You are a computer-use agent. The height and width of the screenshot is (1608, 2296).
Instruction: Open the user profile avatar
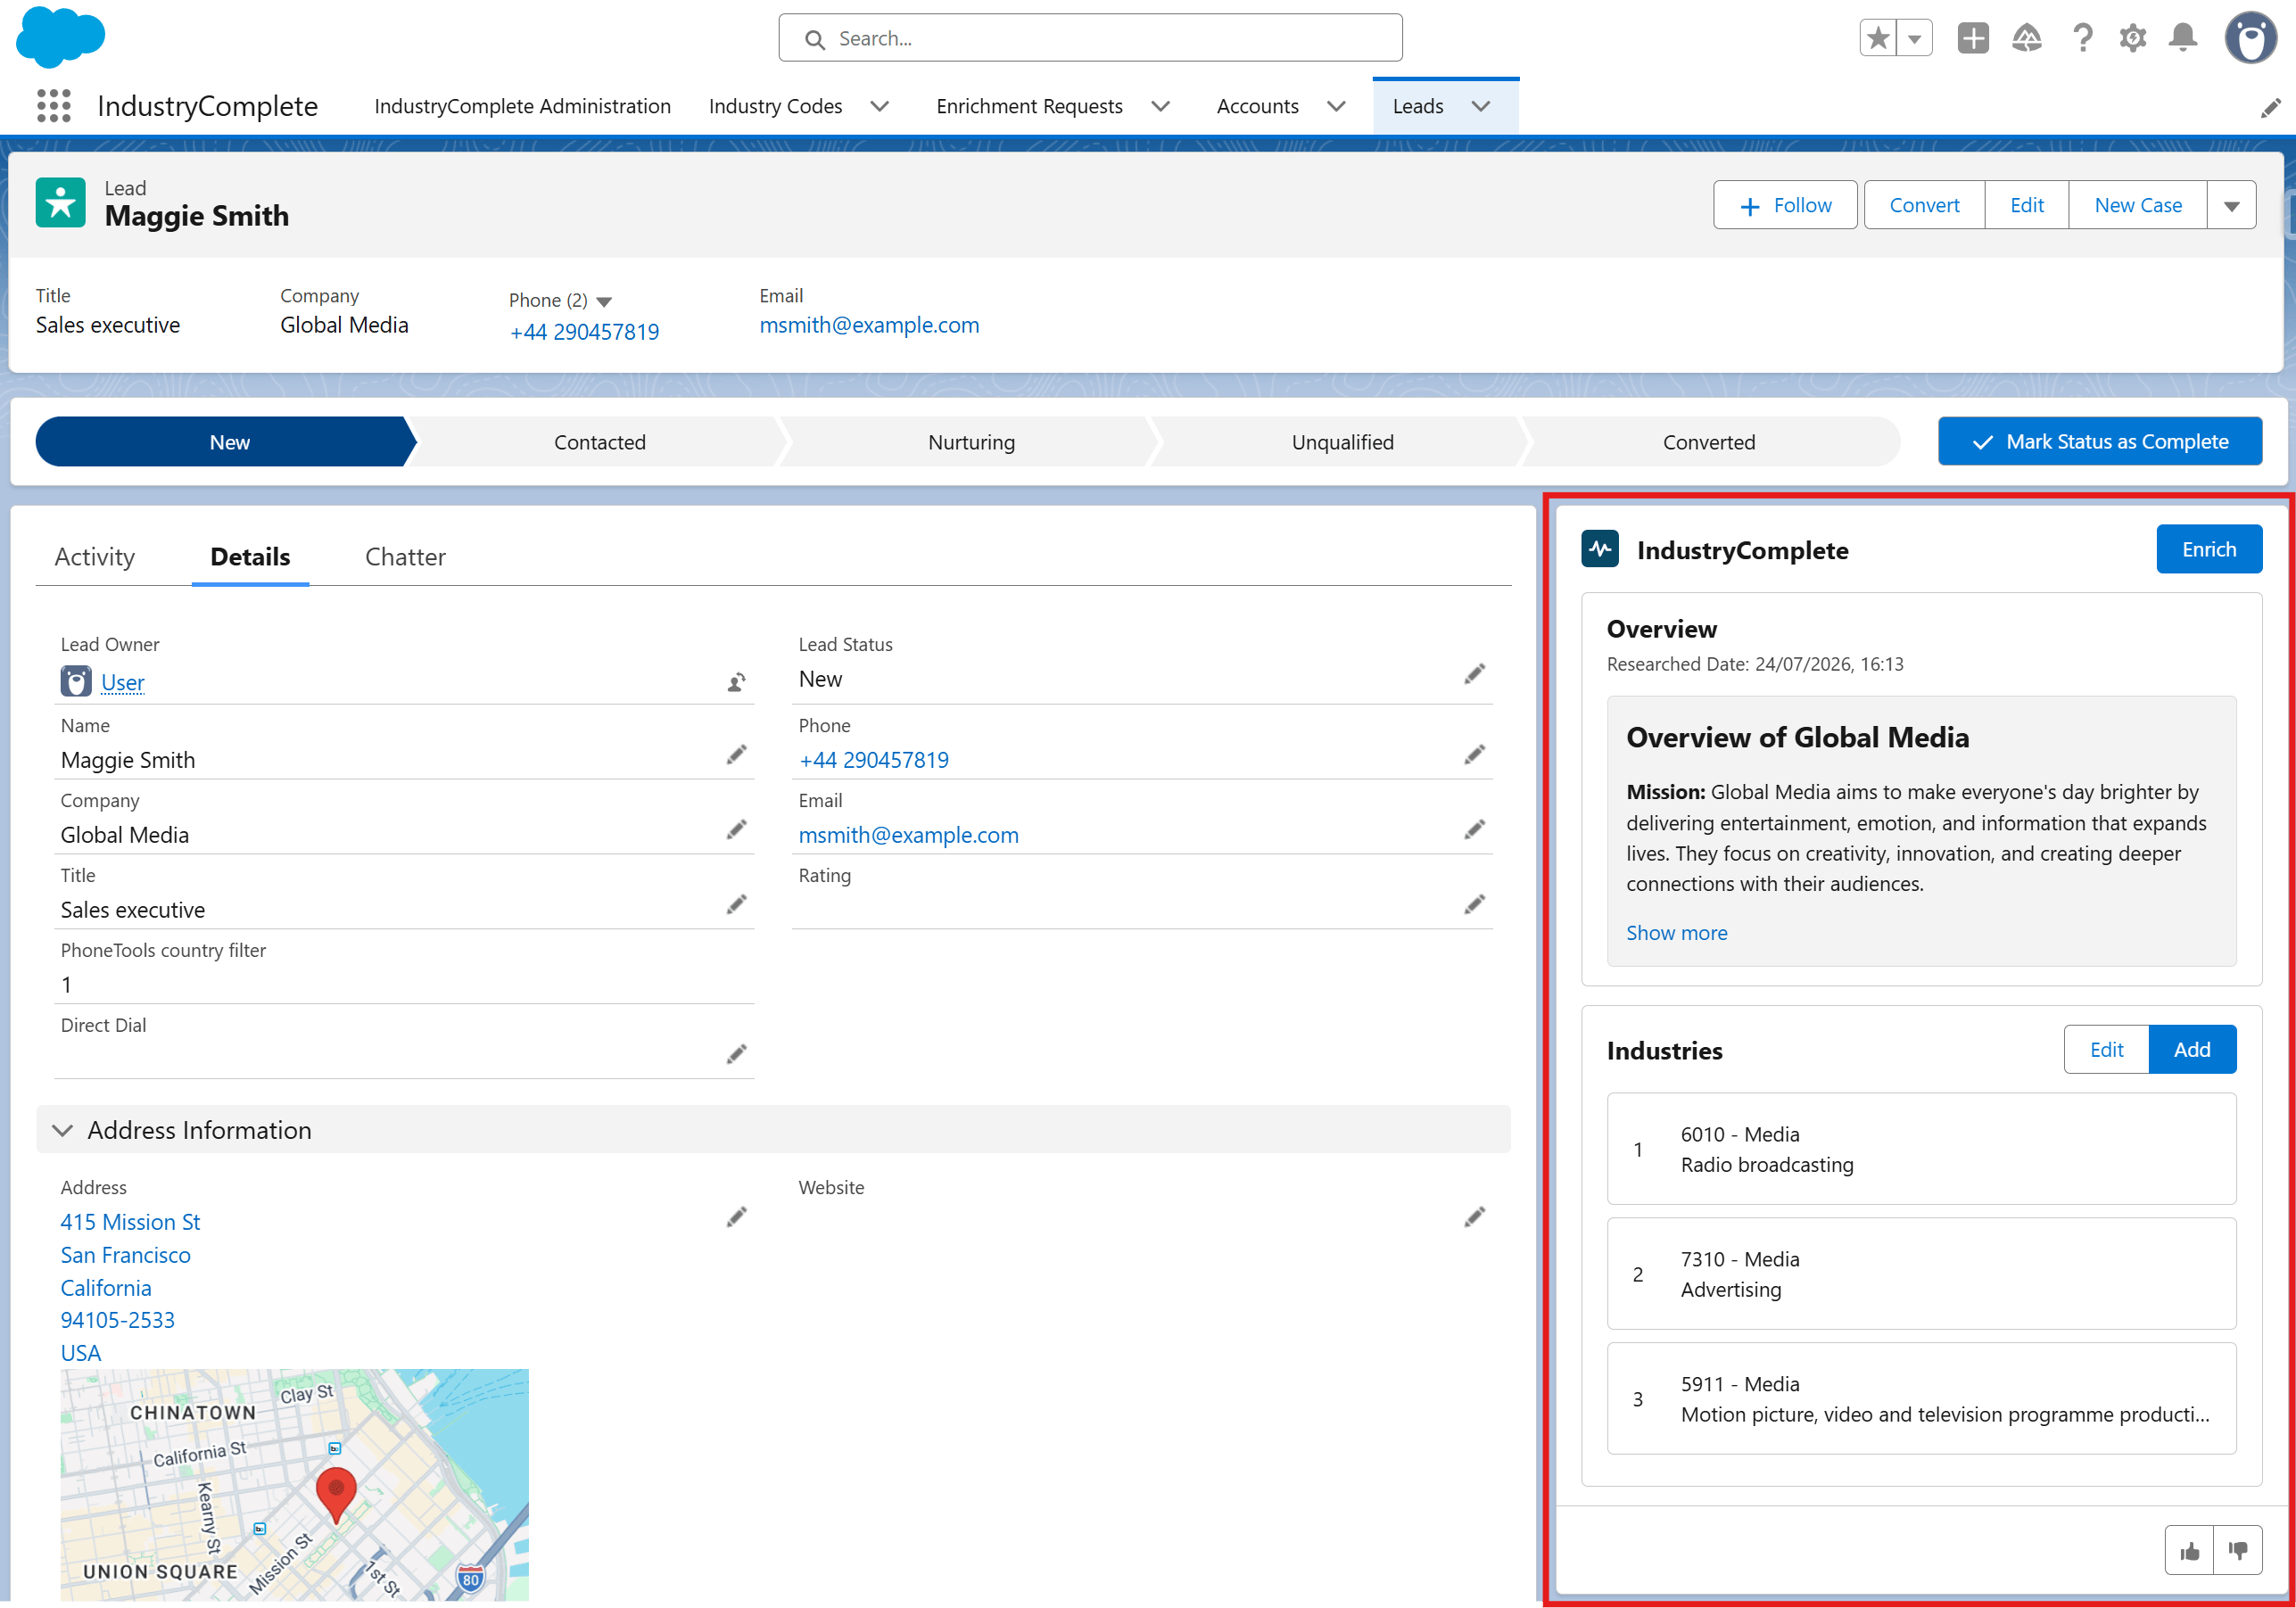coord(2250,39)
